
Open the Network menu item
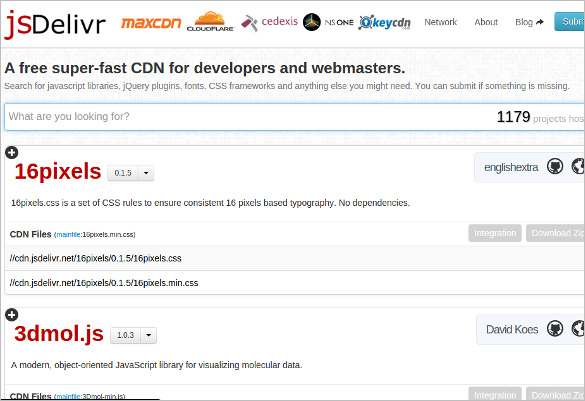coord(441,22)
